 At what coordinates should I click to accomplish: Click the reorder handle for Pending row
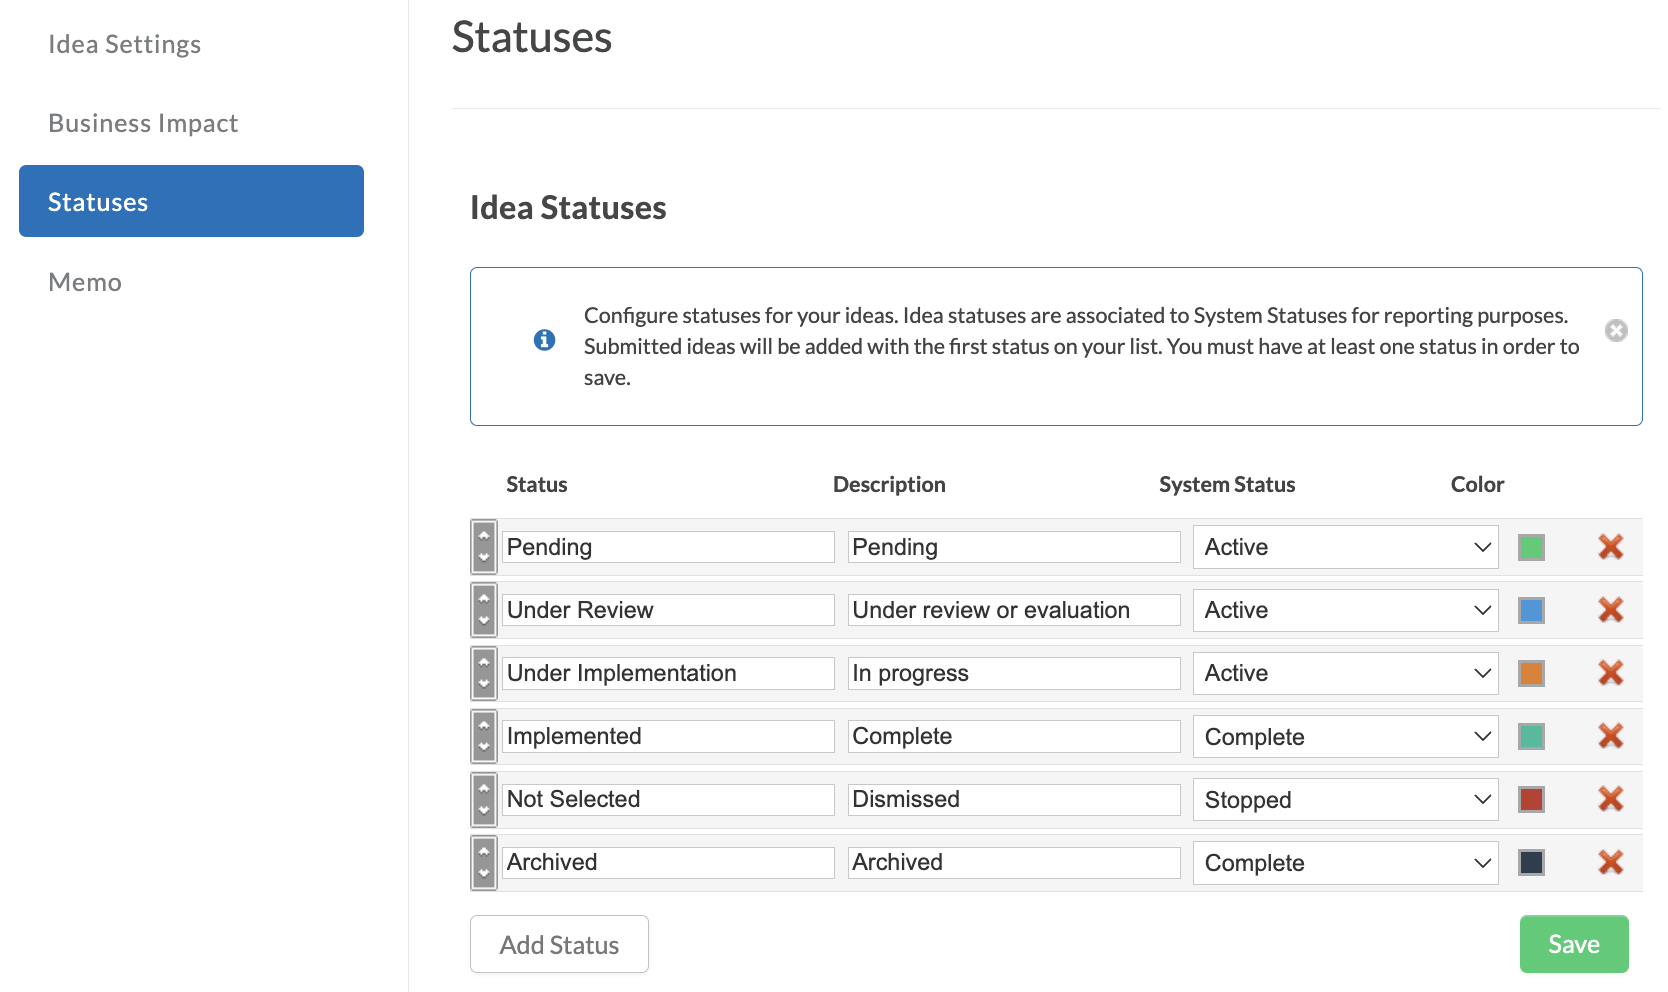pos(484,547)
